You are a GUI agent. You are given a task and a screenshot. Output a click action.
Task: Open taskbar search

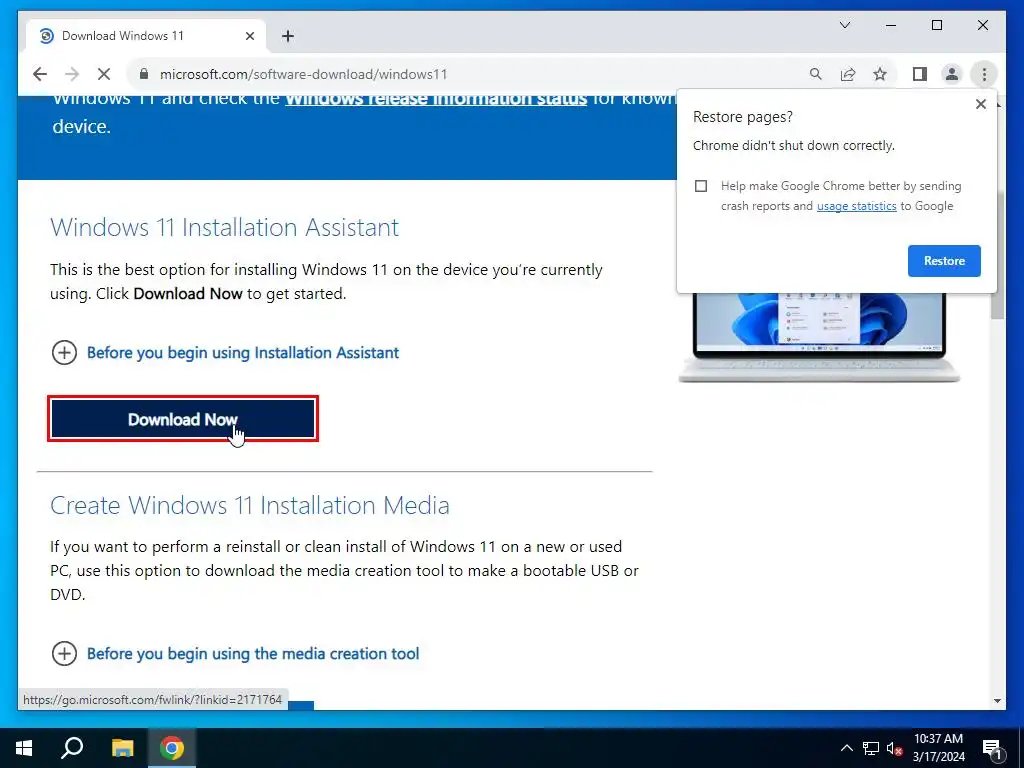coord(72,748)
